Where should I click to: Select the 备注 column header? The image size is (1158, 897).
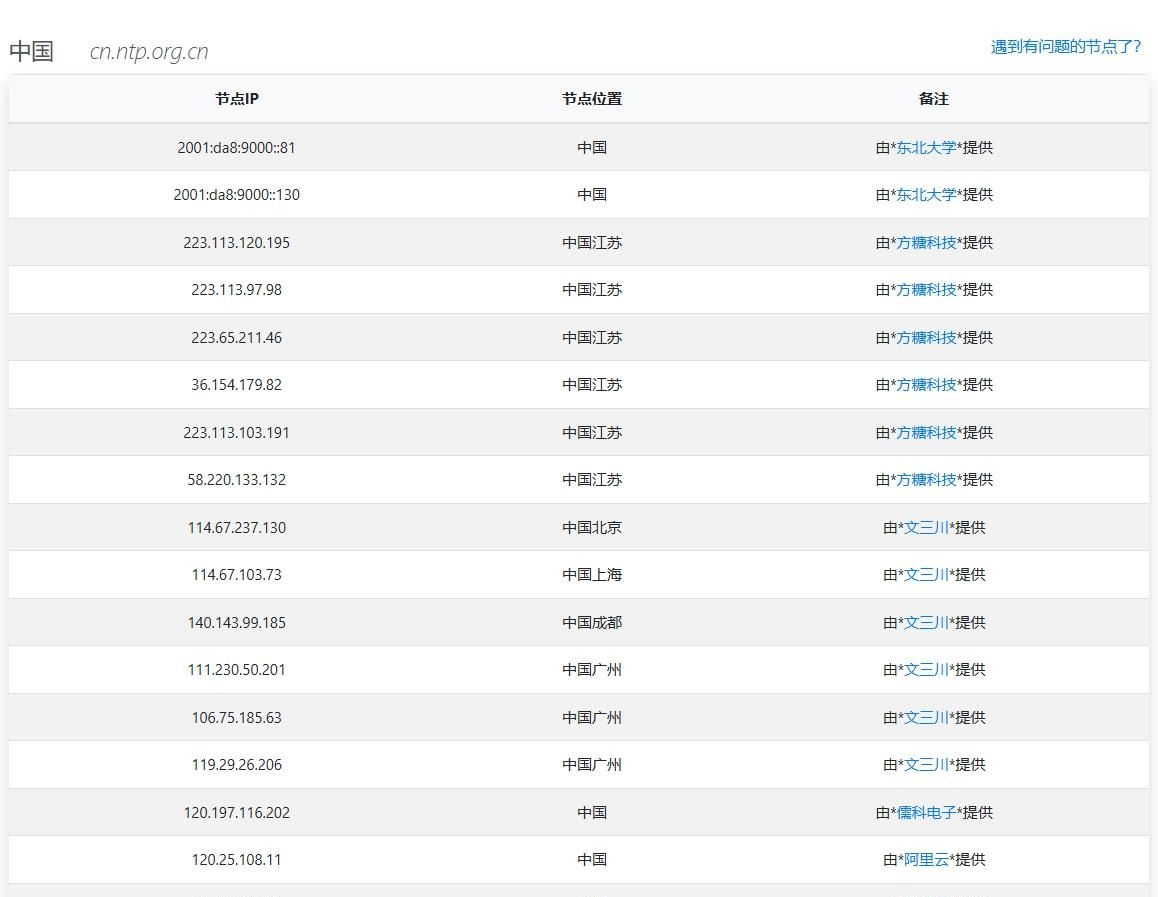click(932, 99)
